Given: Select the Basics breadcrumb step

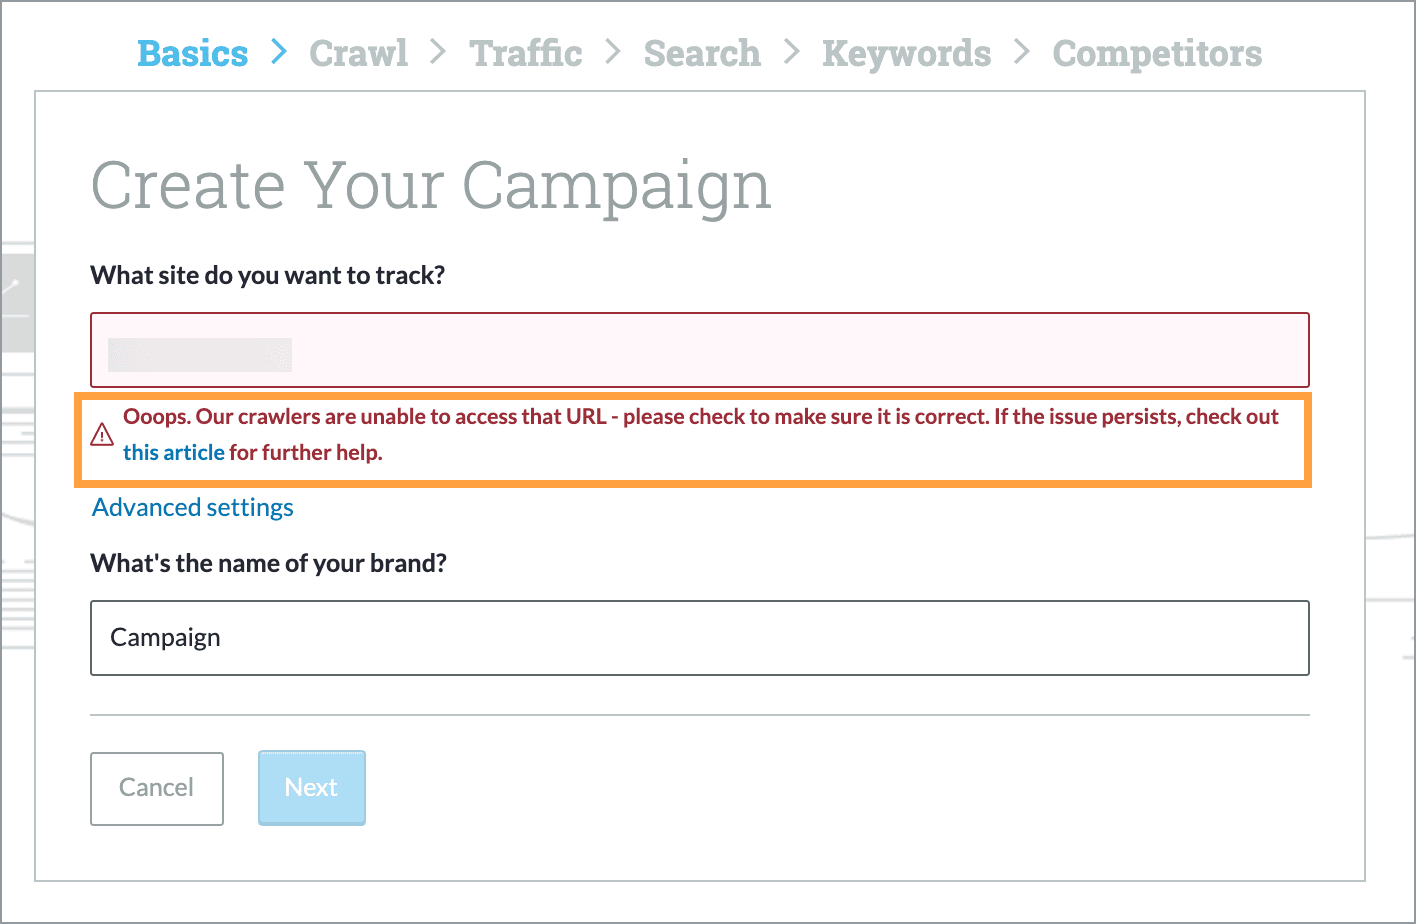Looking at the screenshot, I should [192, 54].
